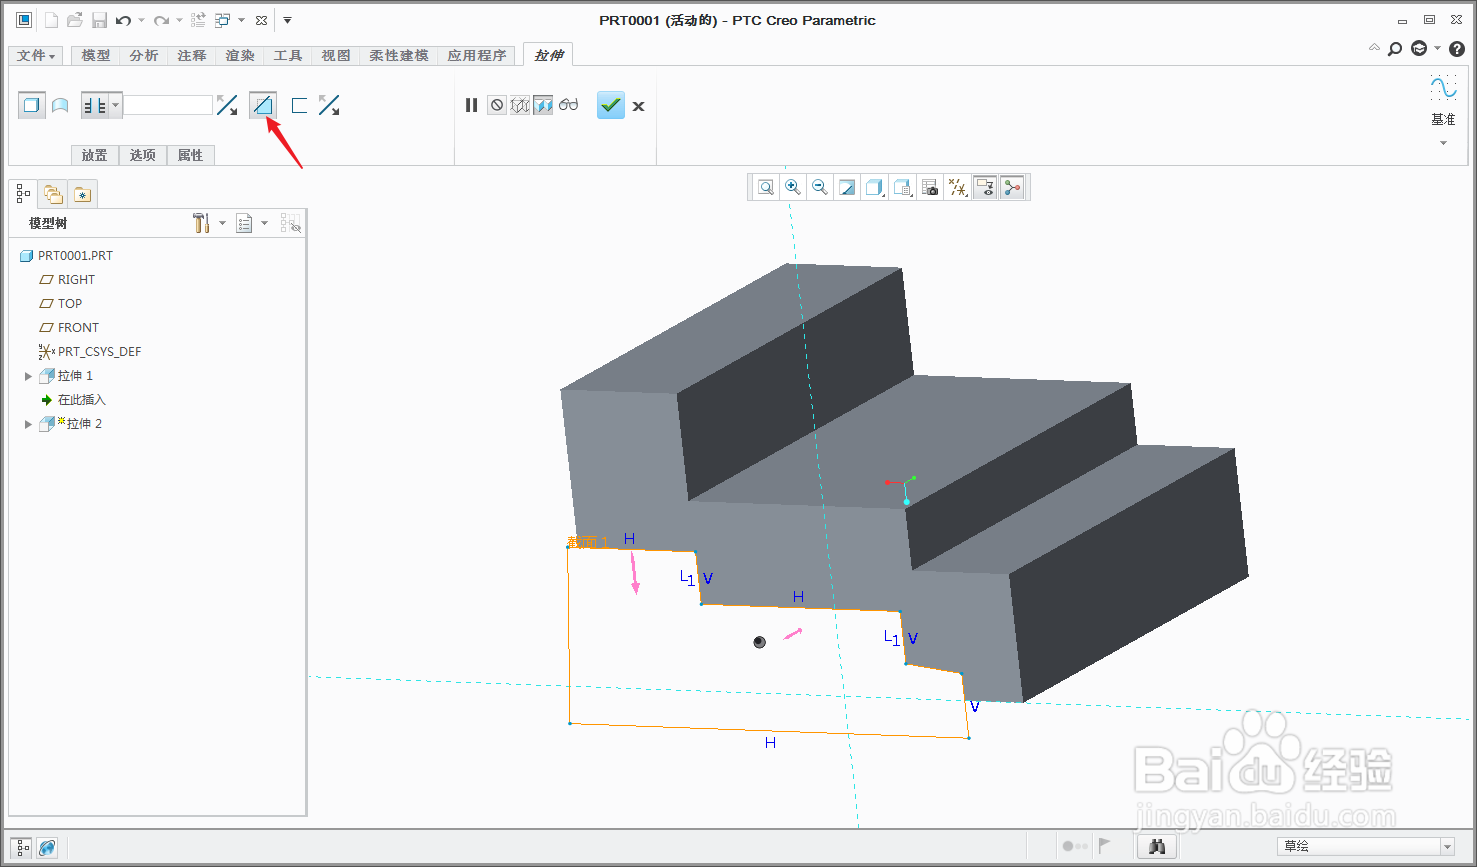
Task: Undo the last action
Action: pos(123,20)
